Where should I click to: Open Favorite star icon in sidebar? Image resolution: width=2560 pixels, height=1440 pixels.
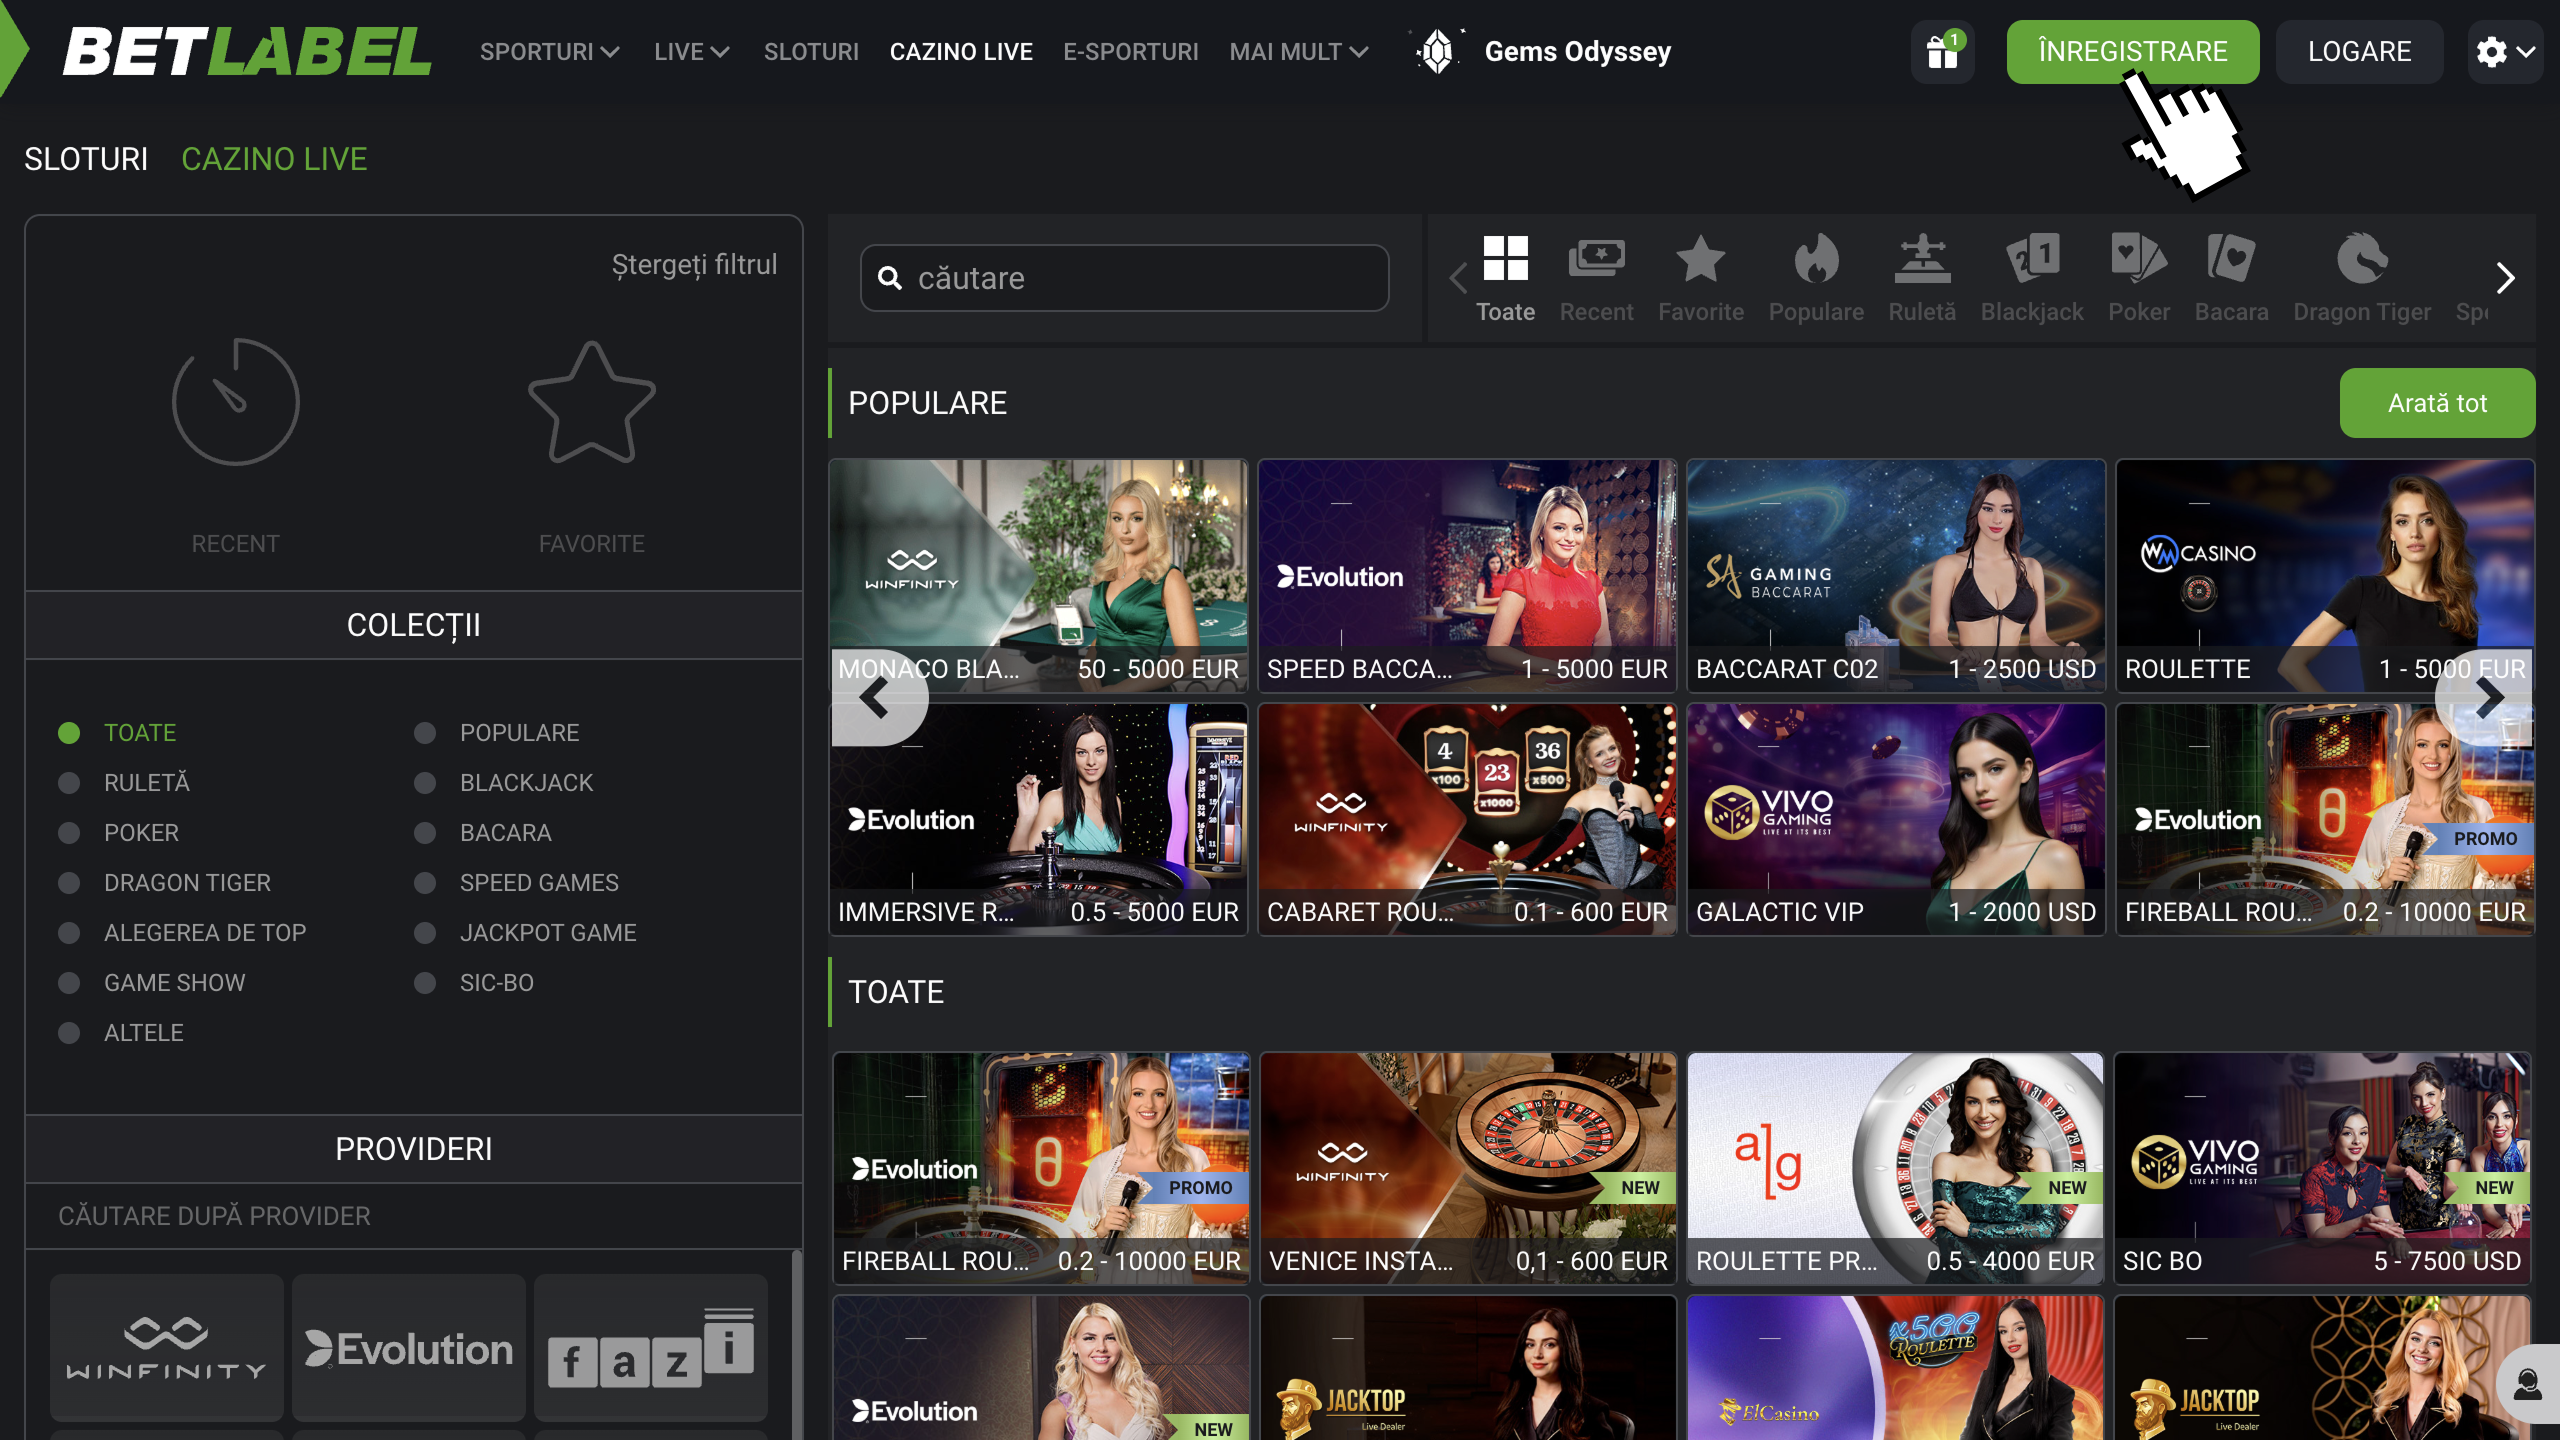click(x=591, y=402)
